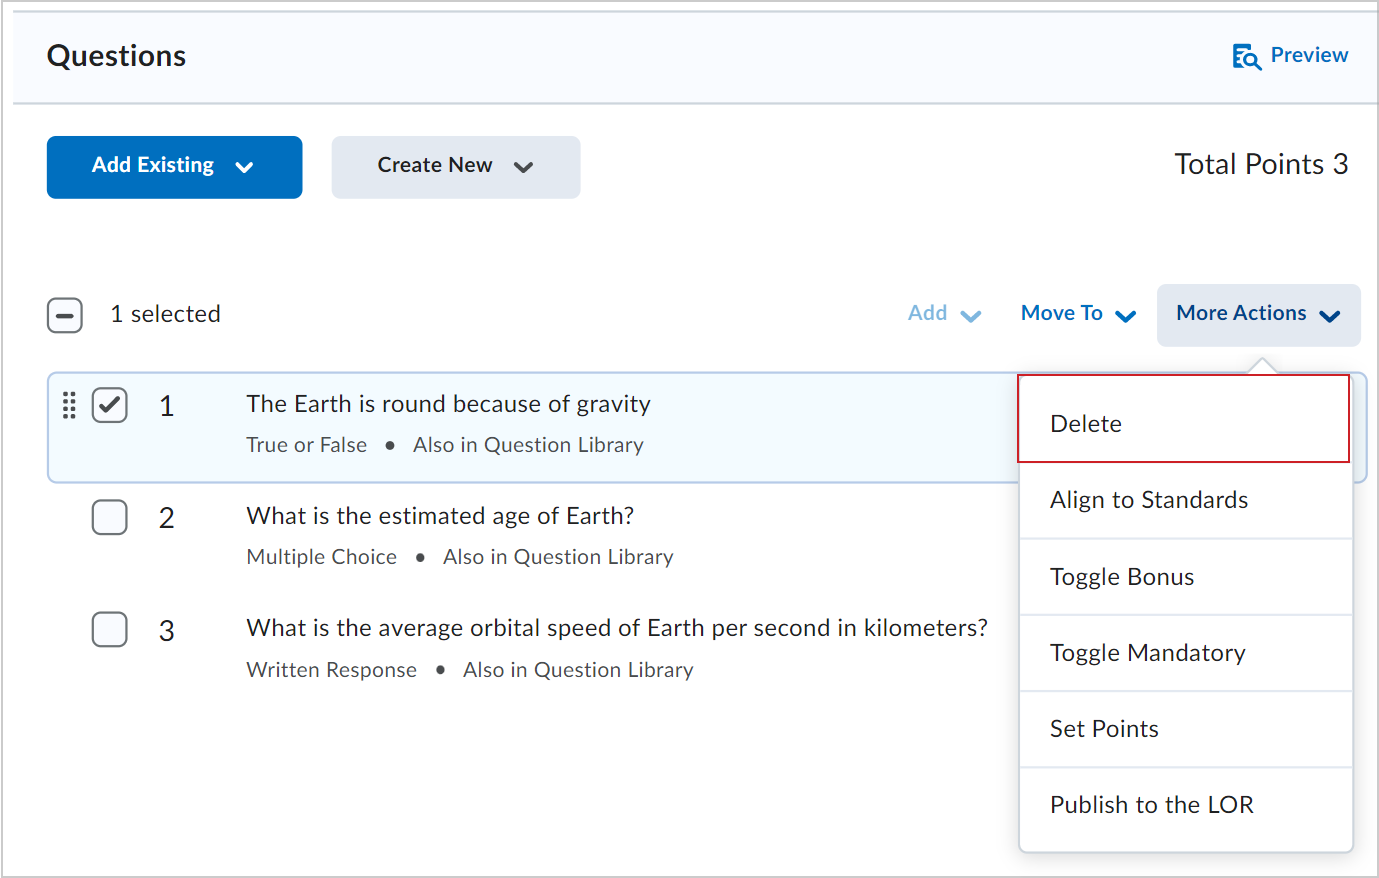
Task: Click the Add Existing chevron arrow
Action: (x=244, y=167)
